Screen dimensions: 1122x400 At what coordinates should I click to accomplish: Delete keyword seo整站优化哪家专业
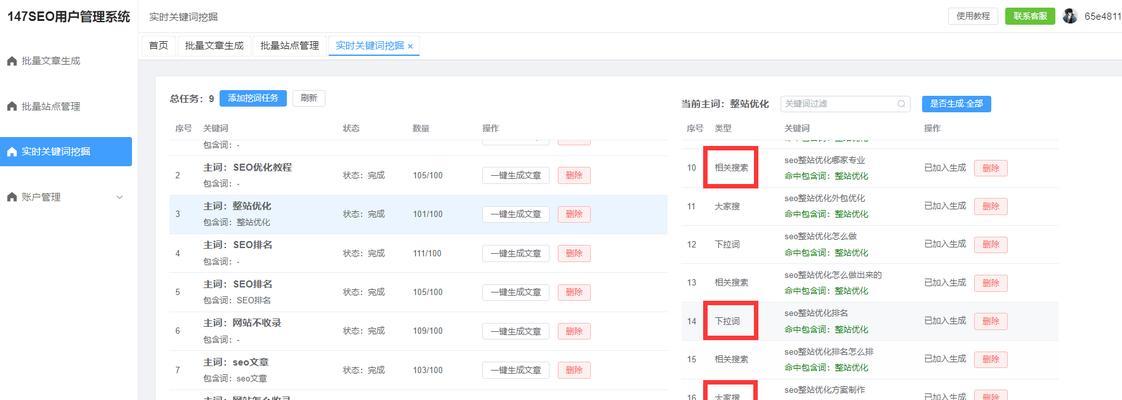pos(990,168)
